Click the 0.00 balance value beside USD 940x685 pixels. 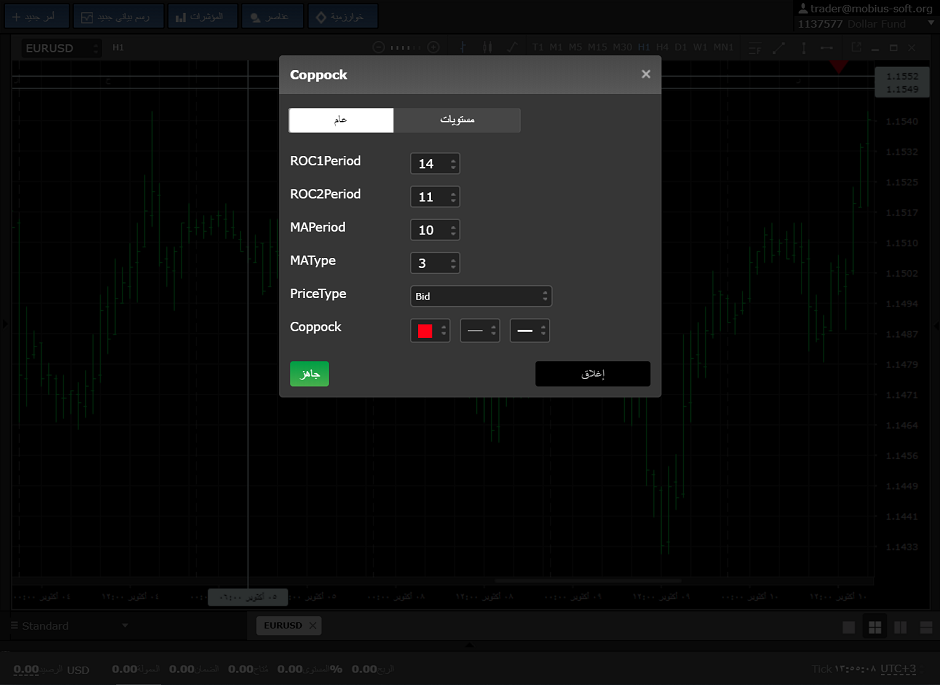pyautogui.click(x=26, y=669)
